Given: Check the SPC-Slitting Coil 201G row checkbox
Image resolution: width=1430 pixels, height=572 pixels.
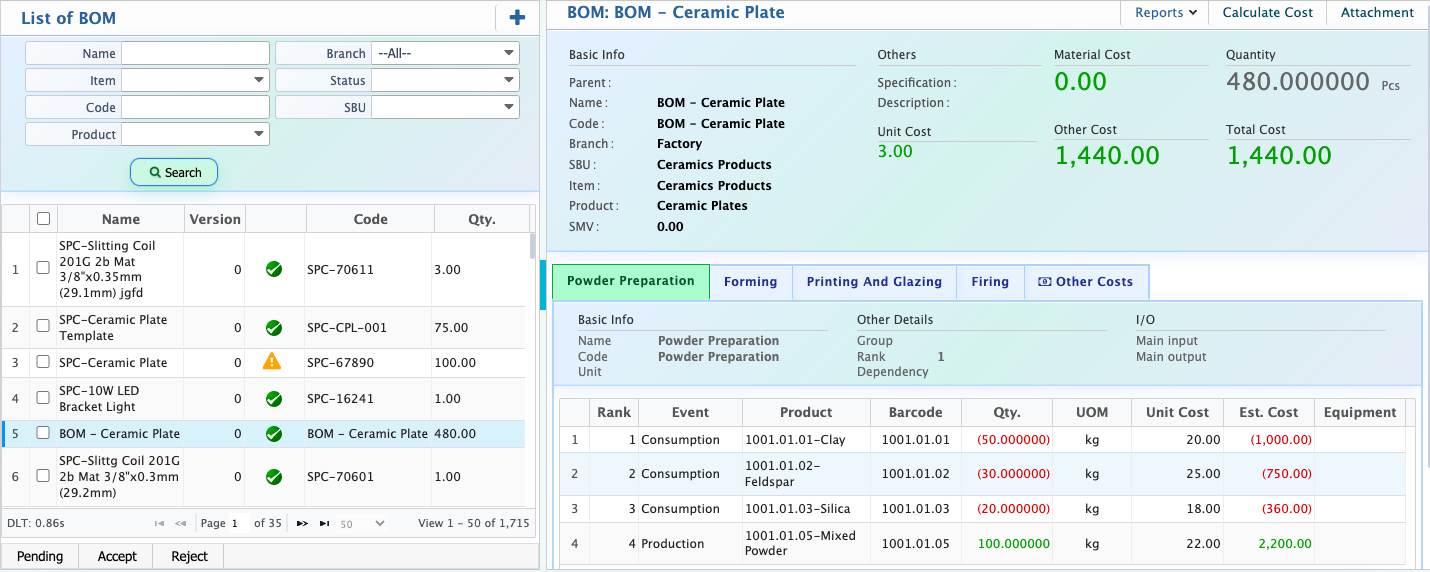Looking at the screenshot, I should click(x=43, y=268).
